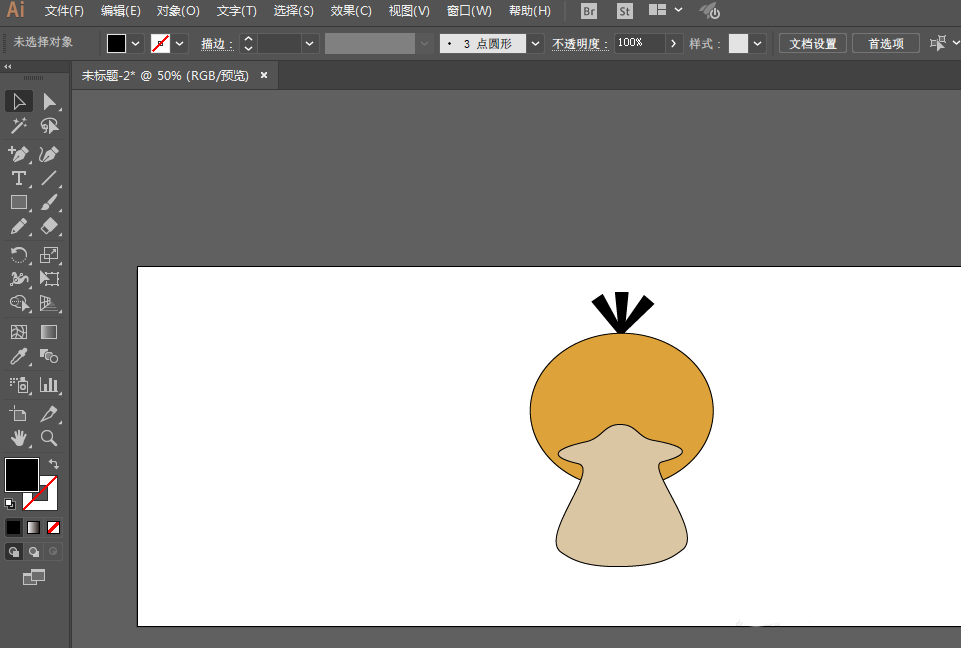
Task: Select the Eraser tool
Action: pyautogui.click(x=49, y=227)
